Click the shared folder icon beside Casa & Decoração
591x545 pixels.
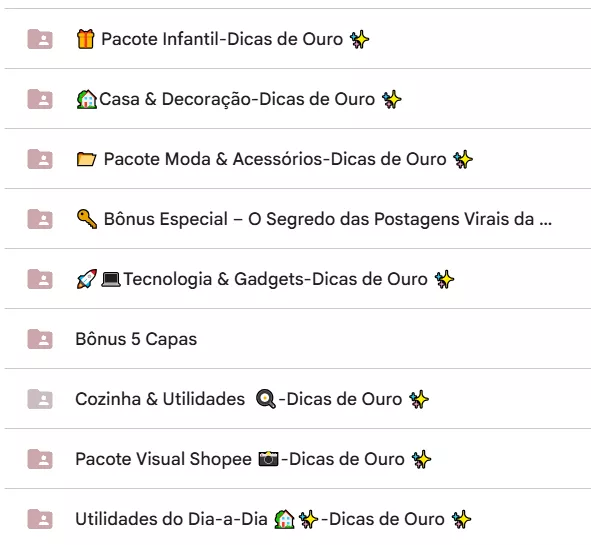click(x=40, y=99)
